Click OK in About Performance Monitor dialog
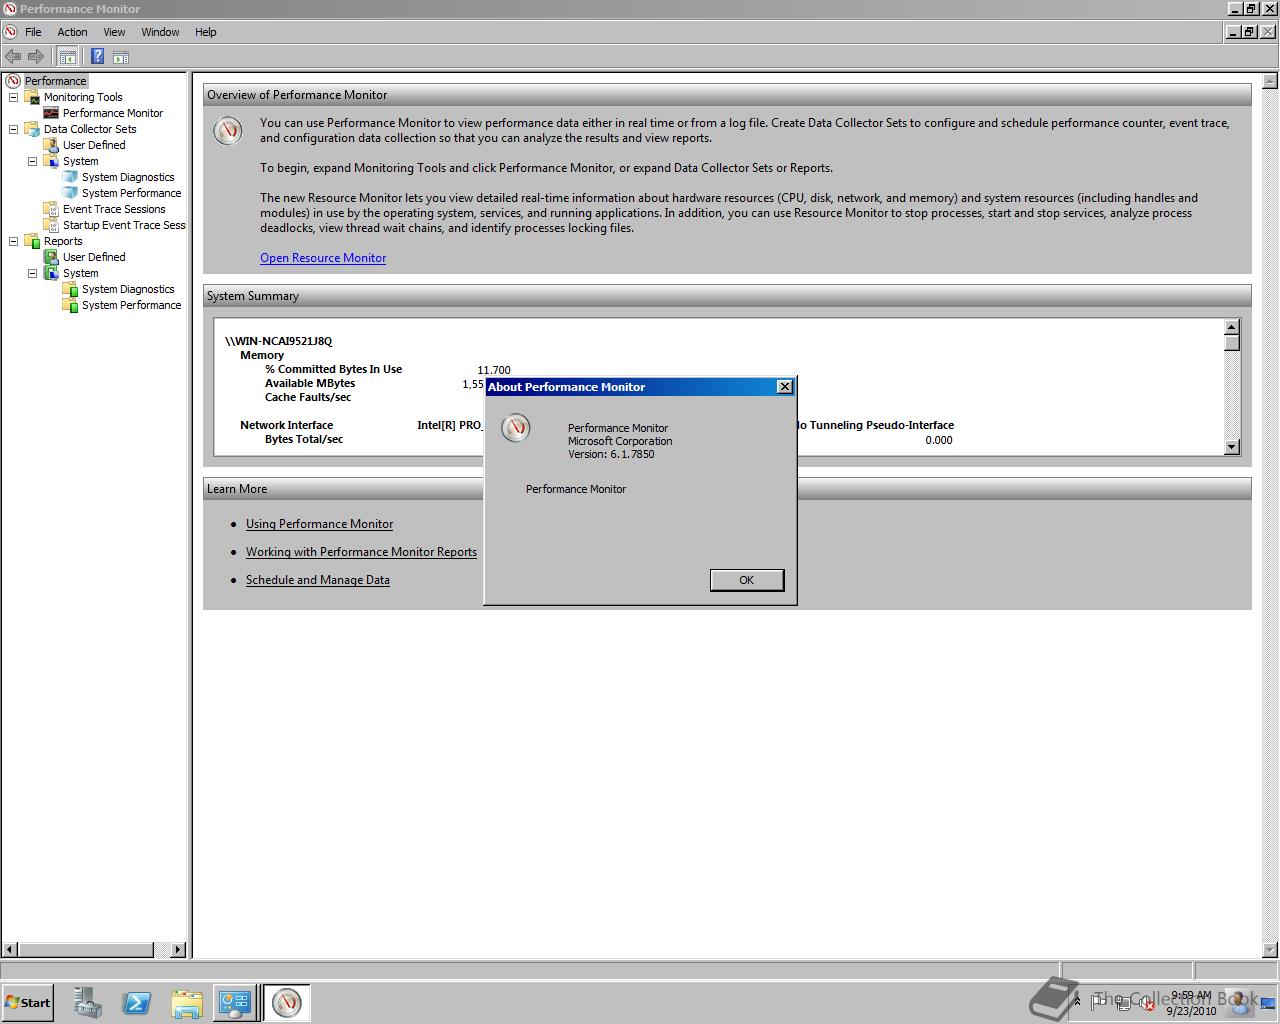This screenshot has height=1024, width=1280. coord(746,580)
